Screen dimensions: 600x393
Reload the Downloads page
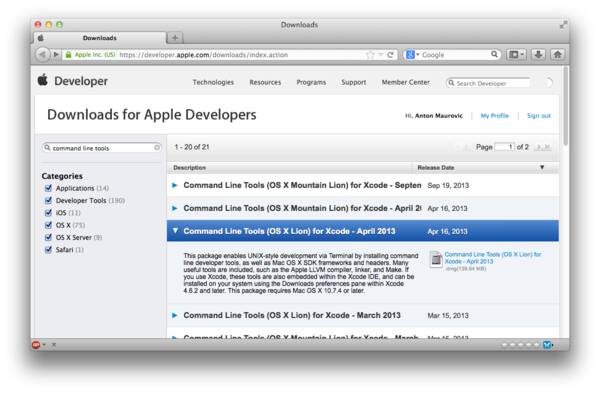tap(390, 55)
